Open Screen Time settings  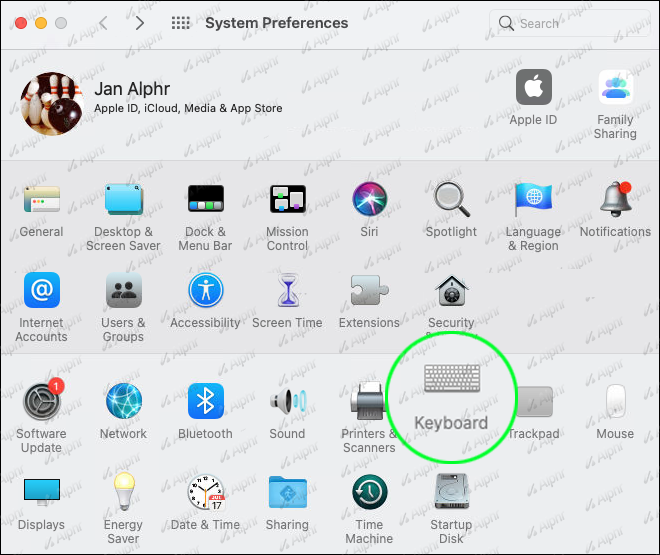tap(288, 290)
